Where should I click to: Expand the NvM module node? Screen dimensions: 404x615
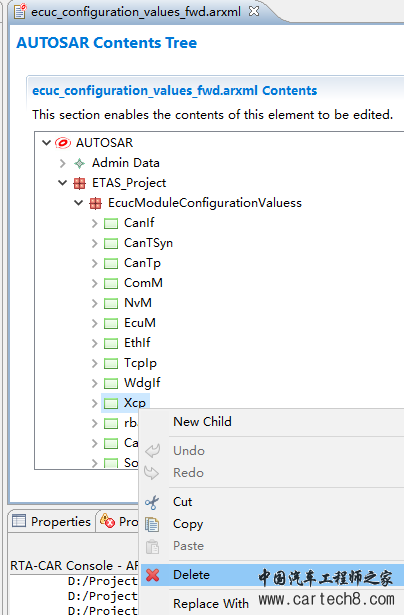(x=95, y=303)
